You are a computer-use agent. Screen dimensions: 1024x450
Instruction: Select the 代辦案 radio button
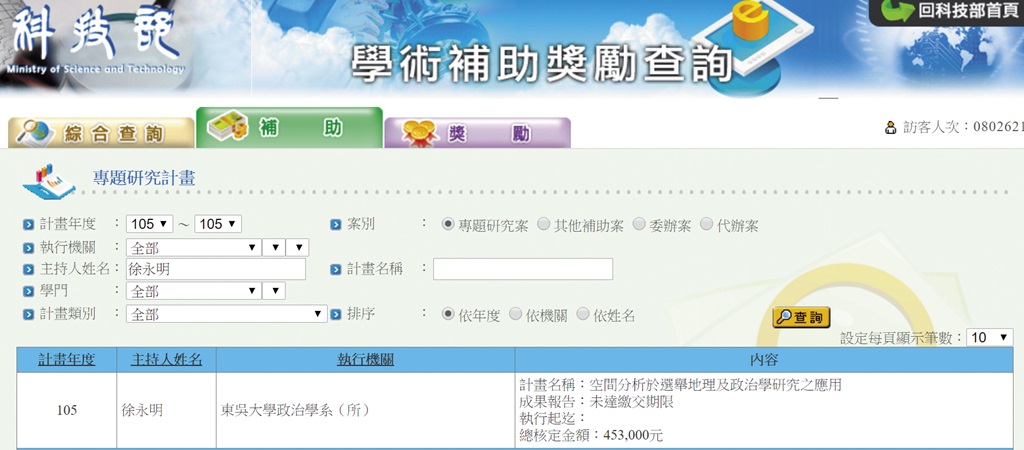pyautogui.click(x=706, y=224)
